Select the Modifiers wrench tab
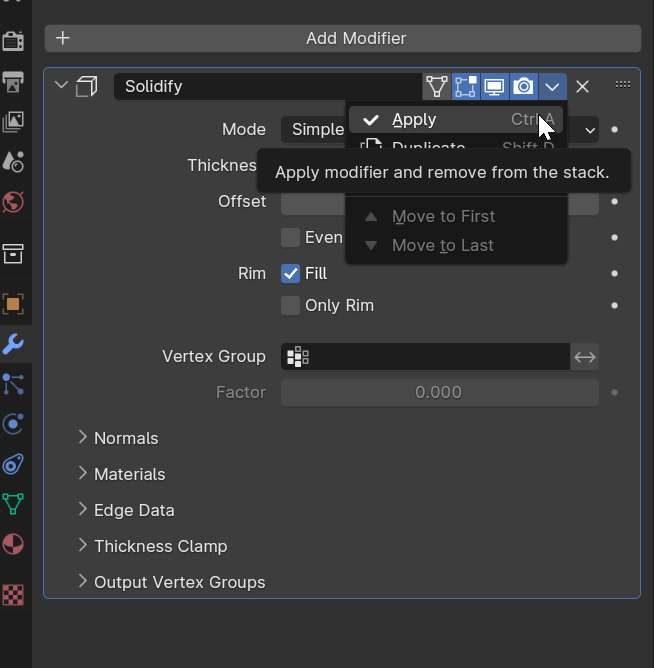This screenshot has width=654, height=668. [13, 344]
